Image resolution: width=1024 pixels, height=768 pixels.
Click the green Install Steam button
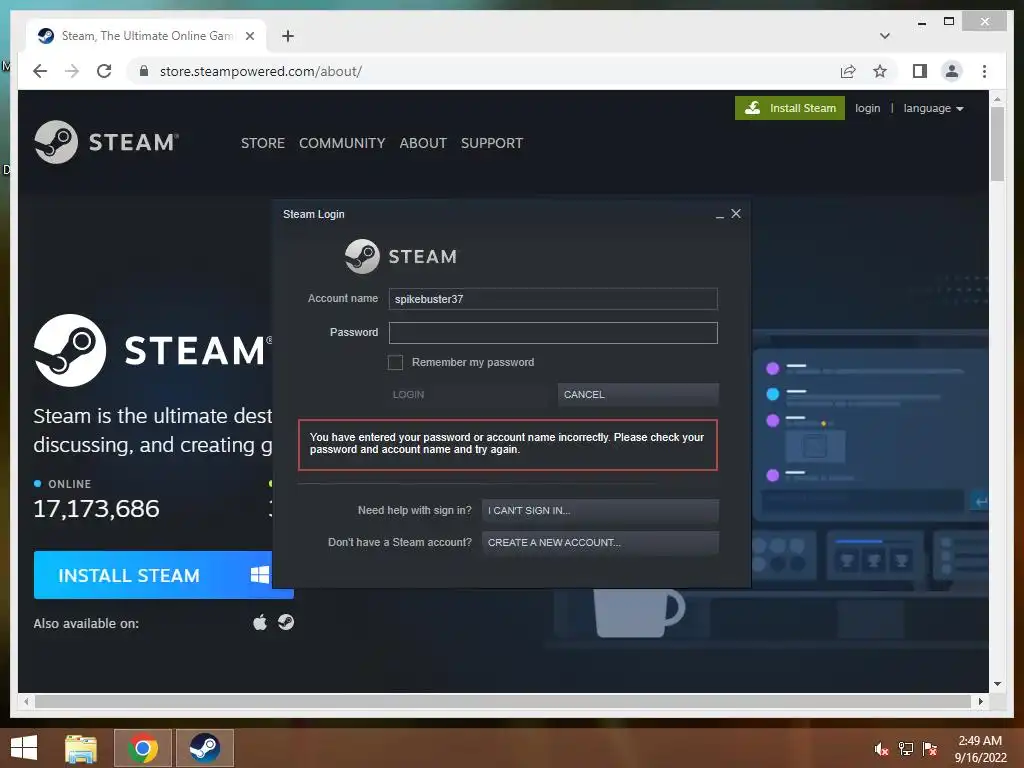(x=790, y=108)
